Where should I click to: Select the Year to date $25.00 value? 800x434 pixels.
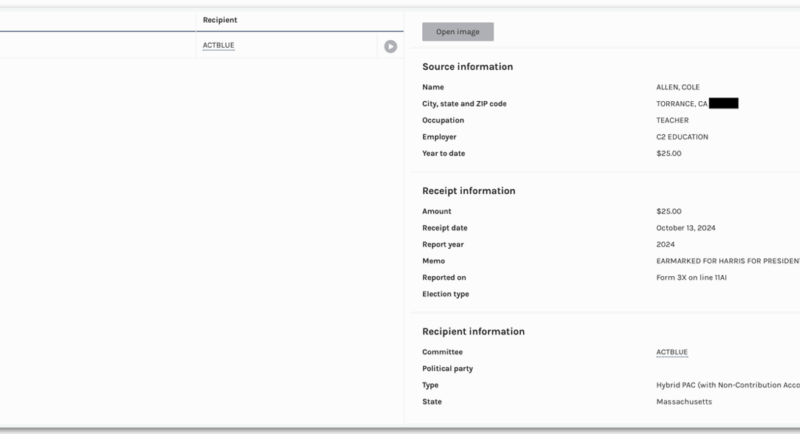coord(668,154)
